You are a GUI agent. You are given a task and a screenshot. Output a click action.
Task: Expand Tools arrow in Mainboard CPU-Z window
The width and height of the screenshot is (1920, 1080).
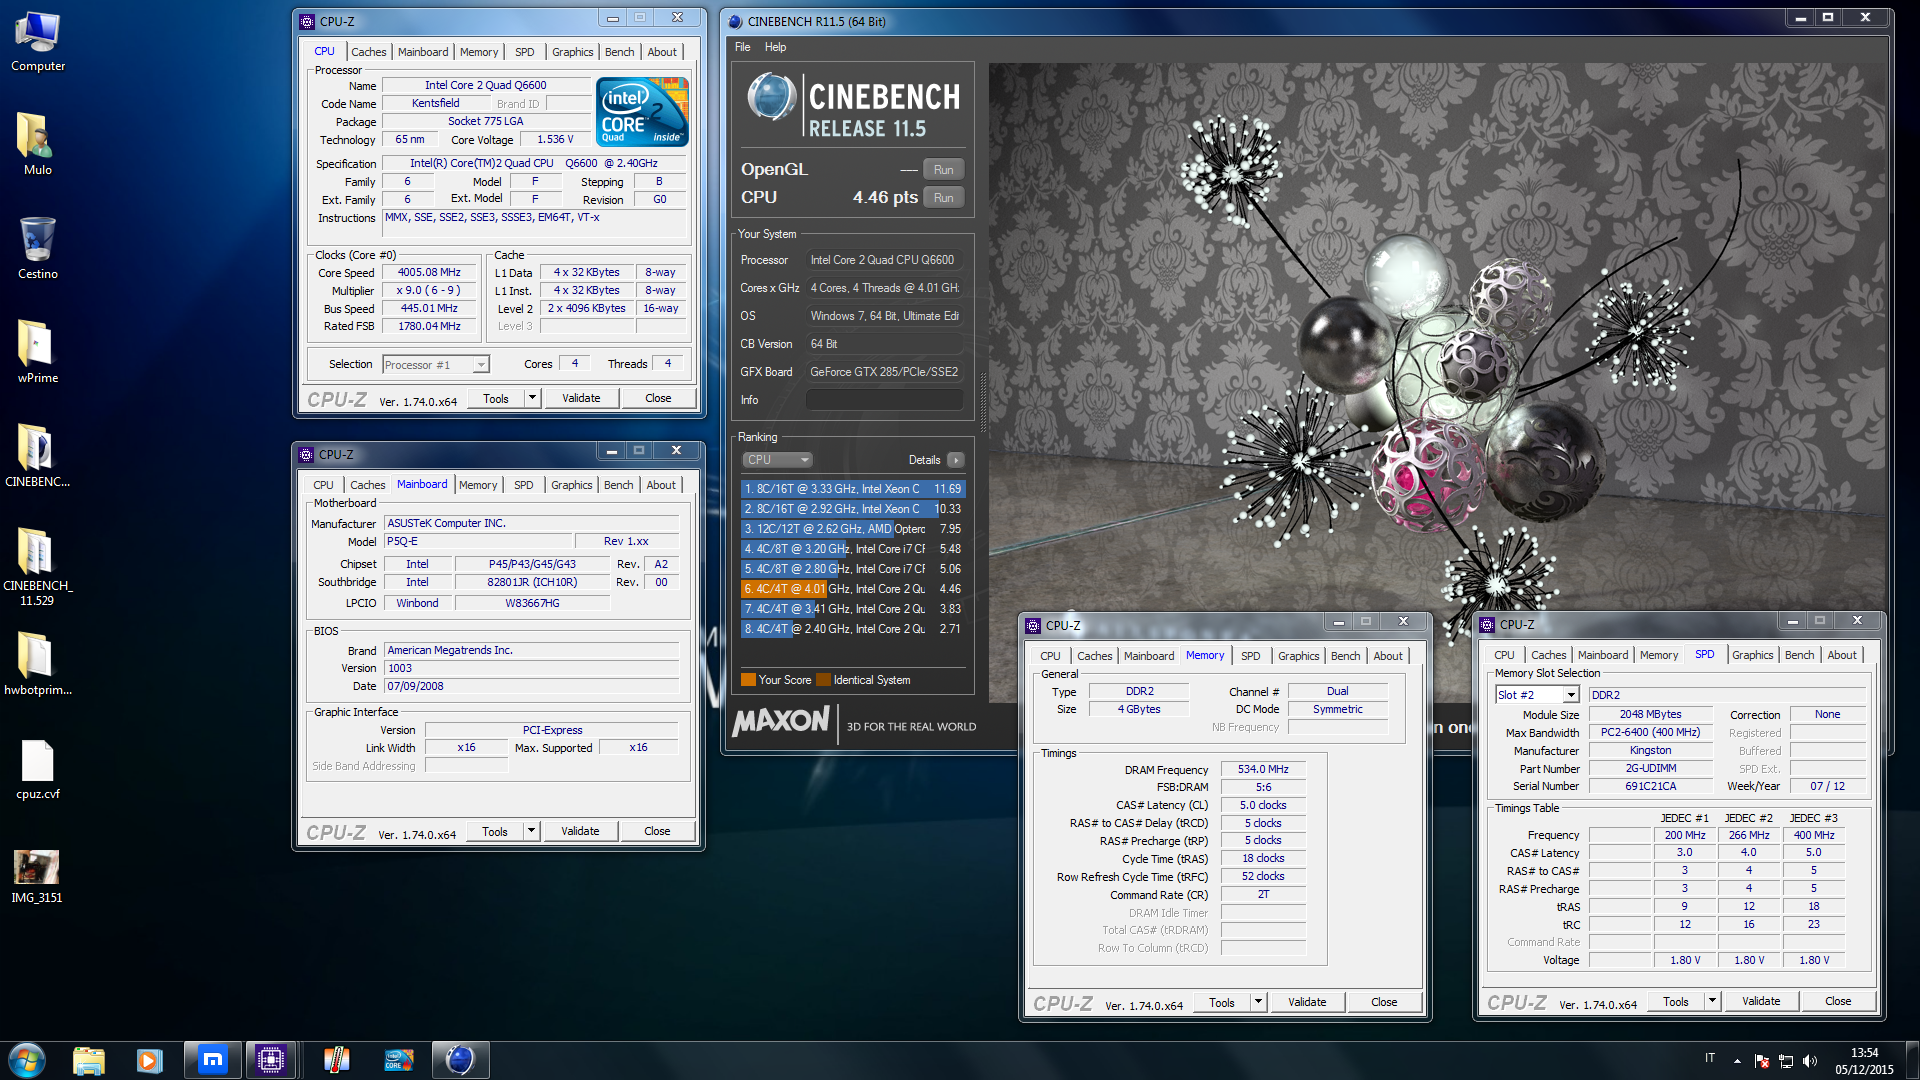coord(531,831)
